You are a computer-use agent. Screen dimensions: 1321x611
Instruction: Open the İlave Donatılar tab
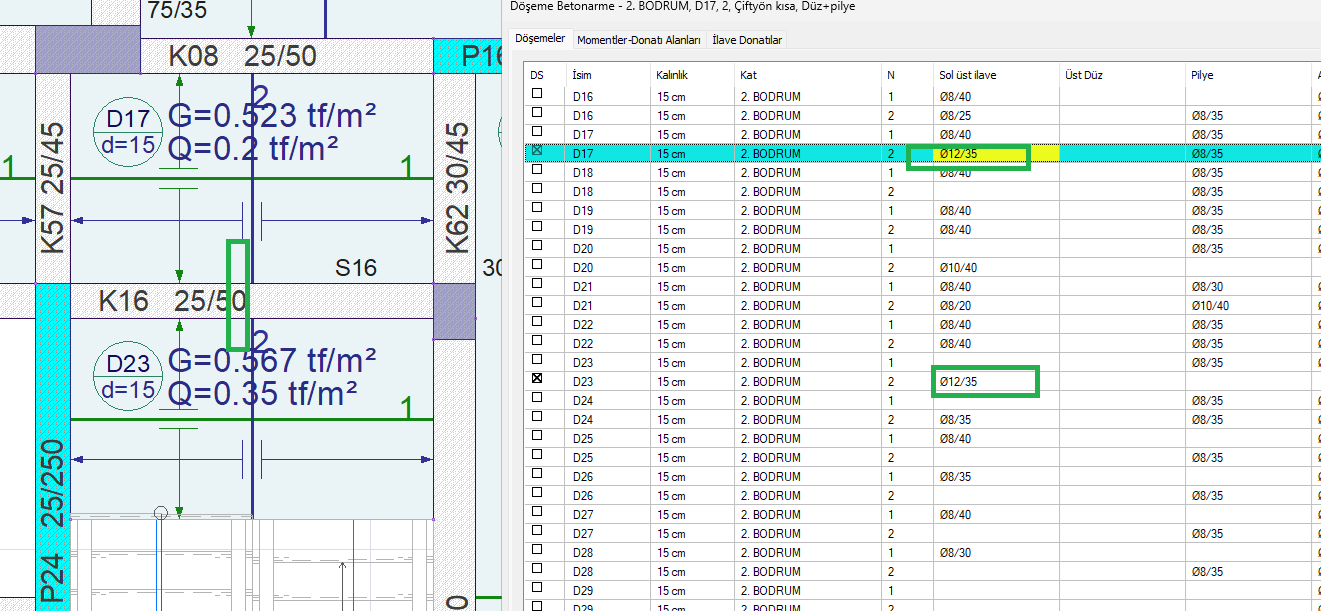point(747,40)
